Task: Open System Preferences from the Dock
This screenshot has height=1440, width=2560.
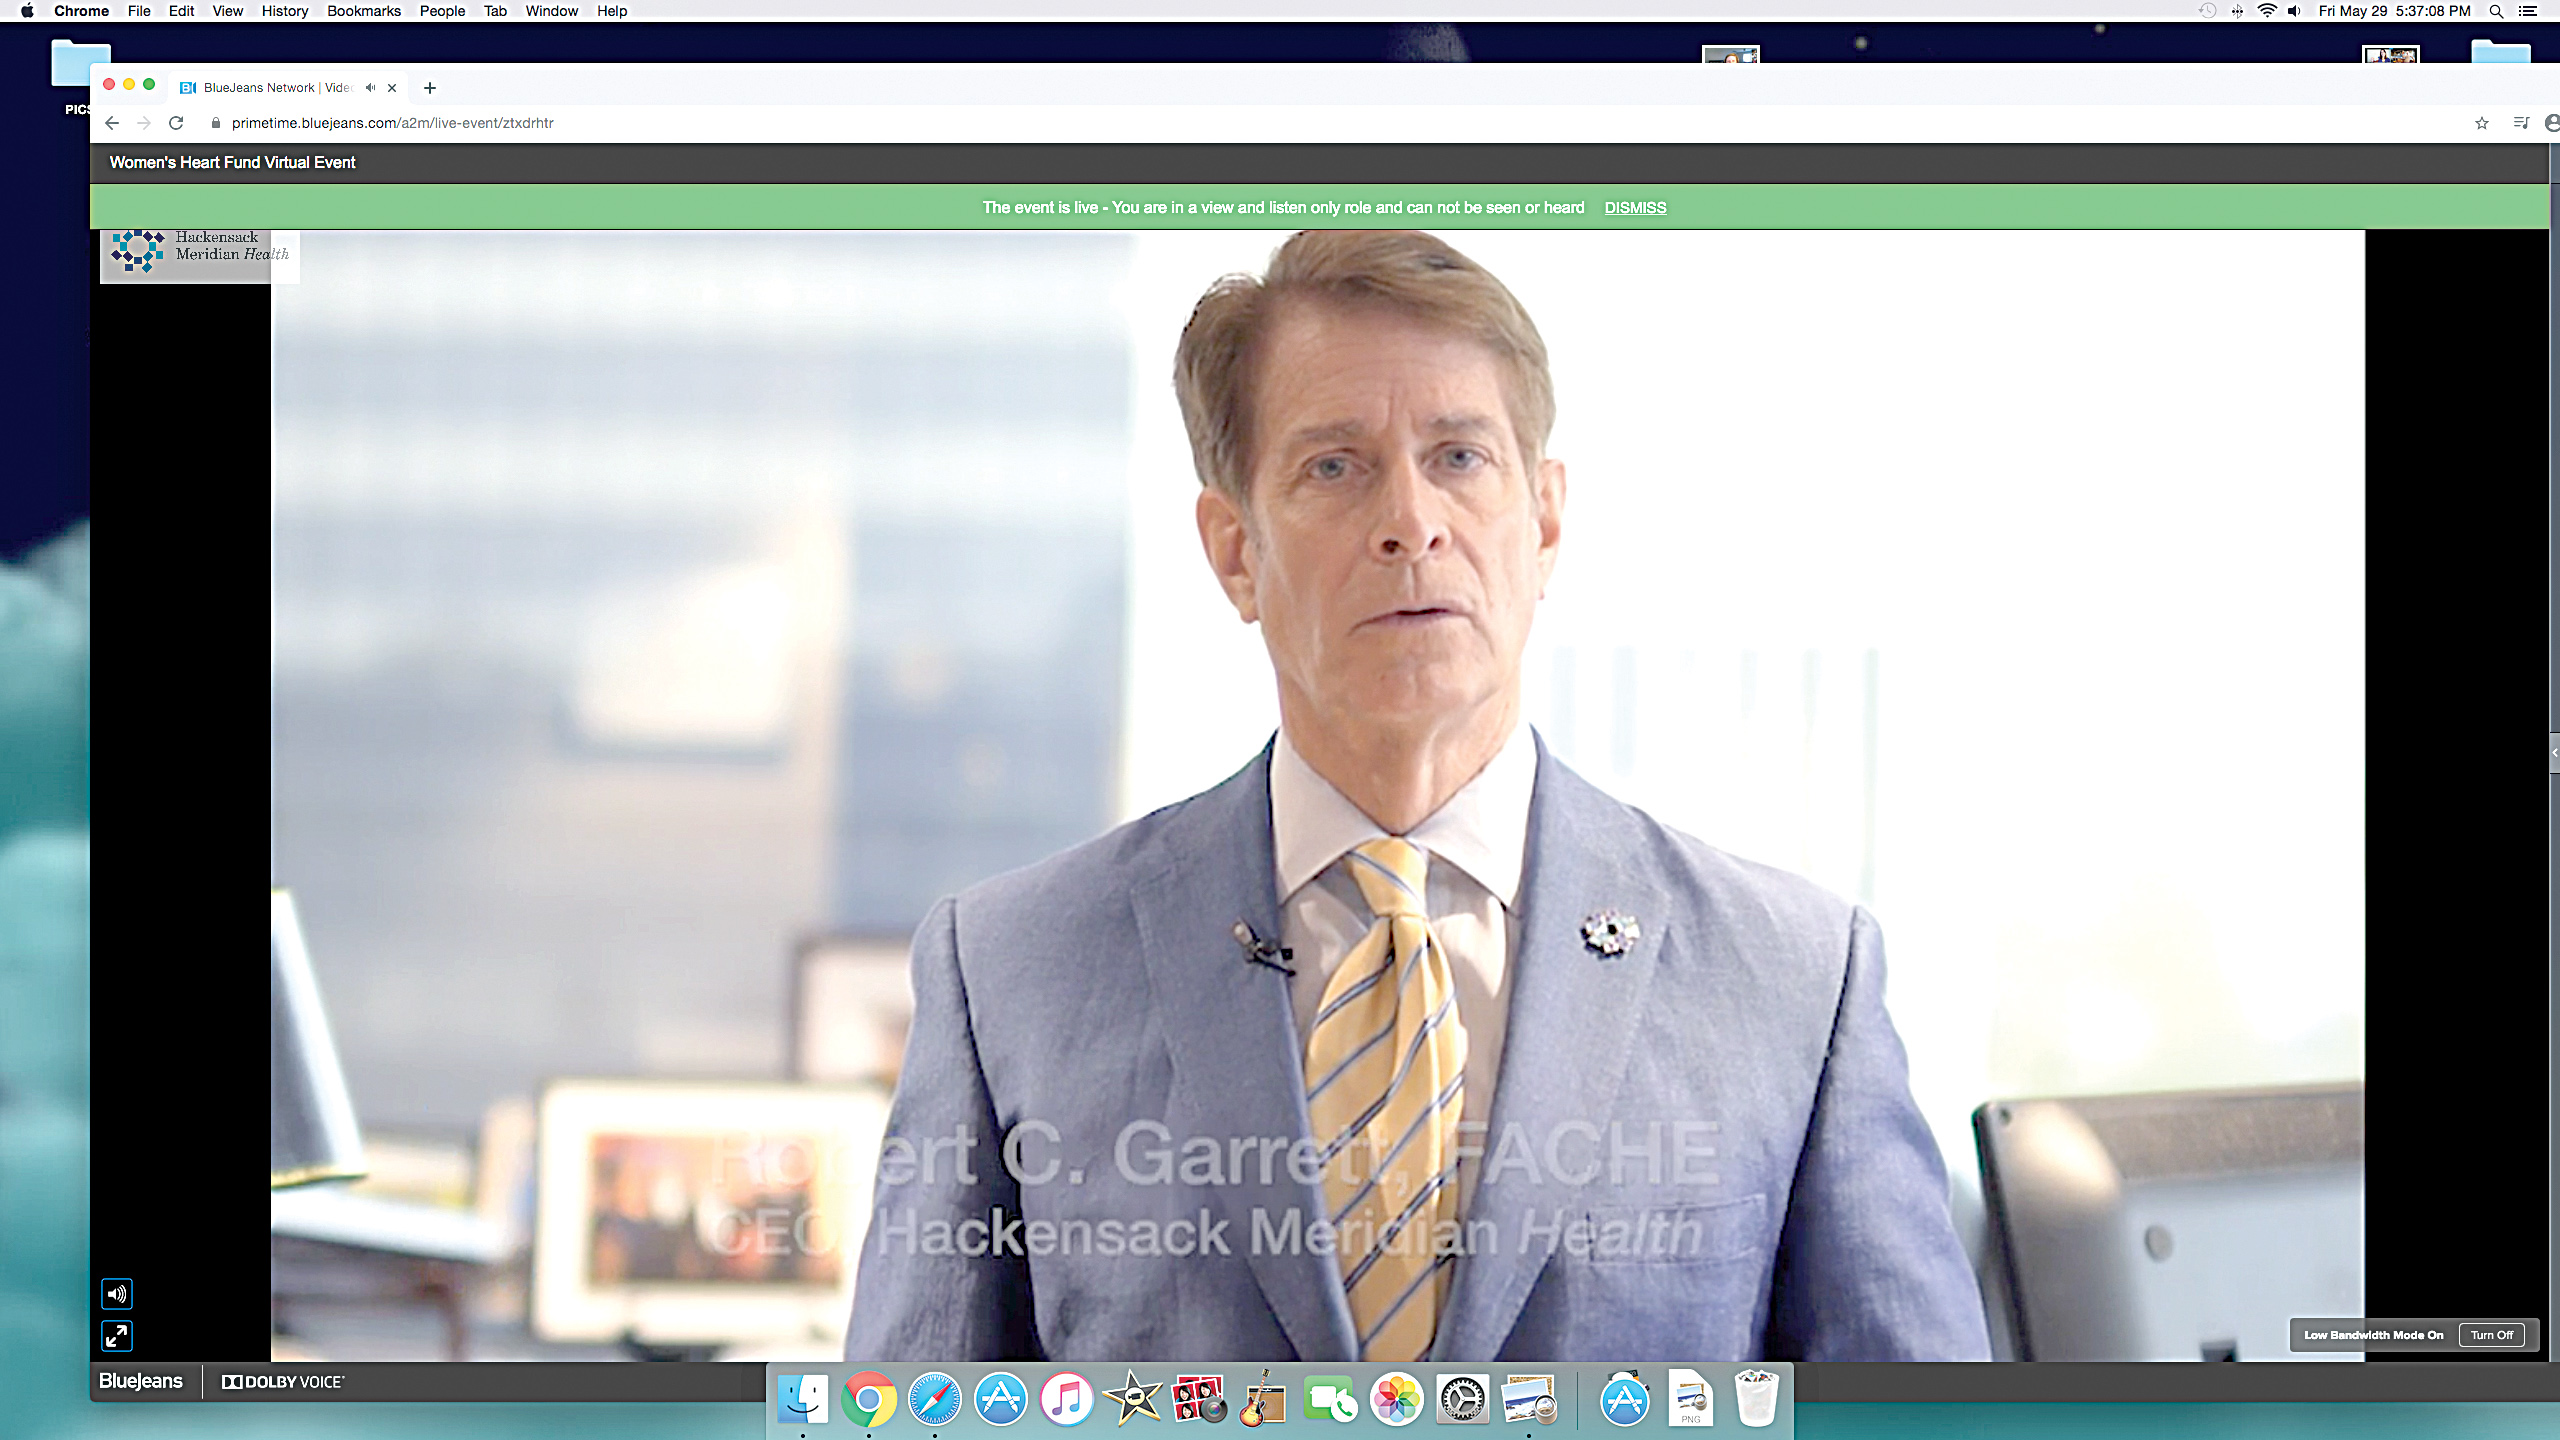Action: (x=1463, y=1399)
